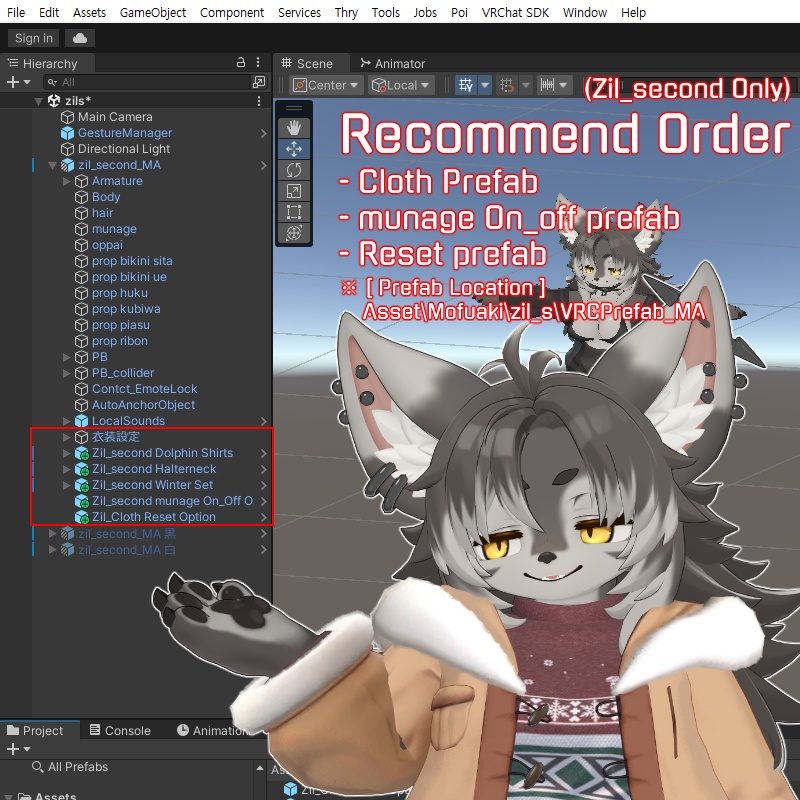
Task: Click the Hierarchy search field
Action: (147, 82)
